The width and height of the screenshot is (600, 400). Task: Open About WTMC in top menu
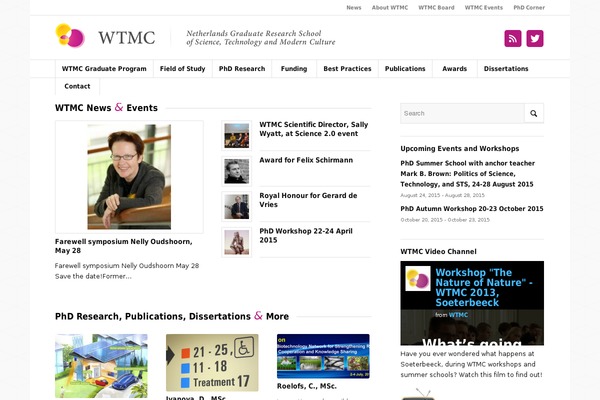[x=390, y=8]
